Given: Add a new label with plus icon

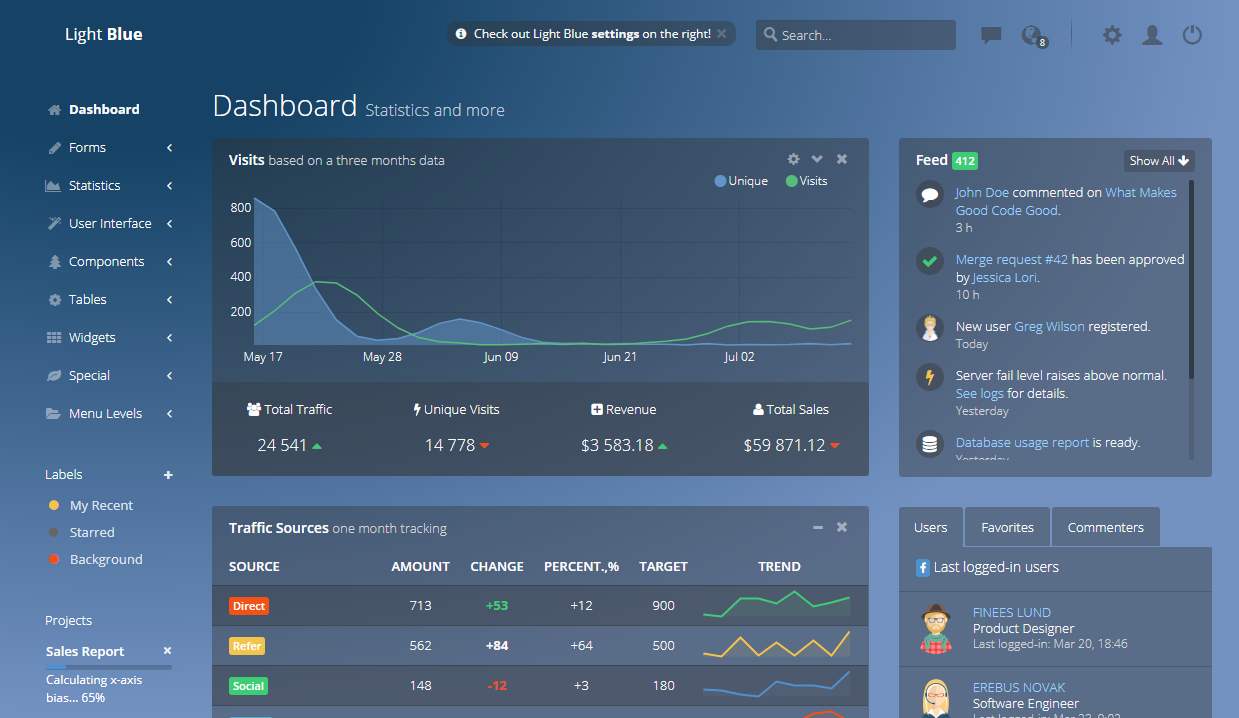Looking at the screenshot, I should [168, 475].
